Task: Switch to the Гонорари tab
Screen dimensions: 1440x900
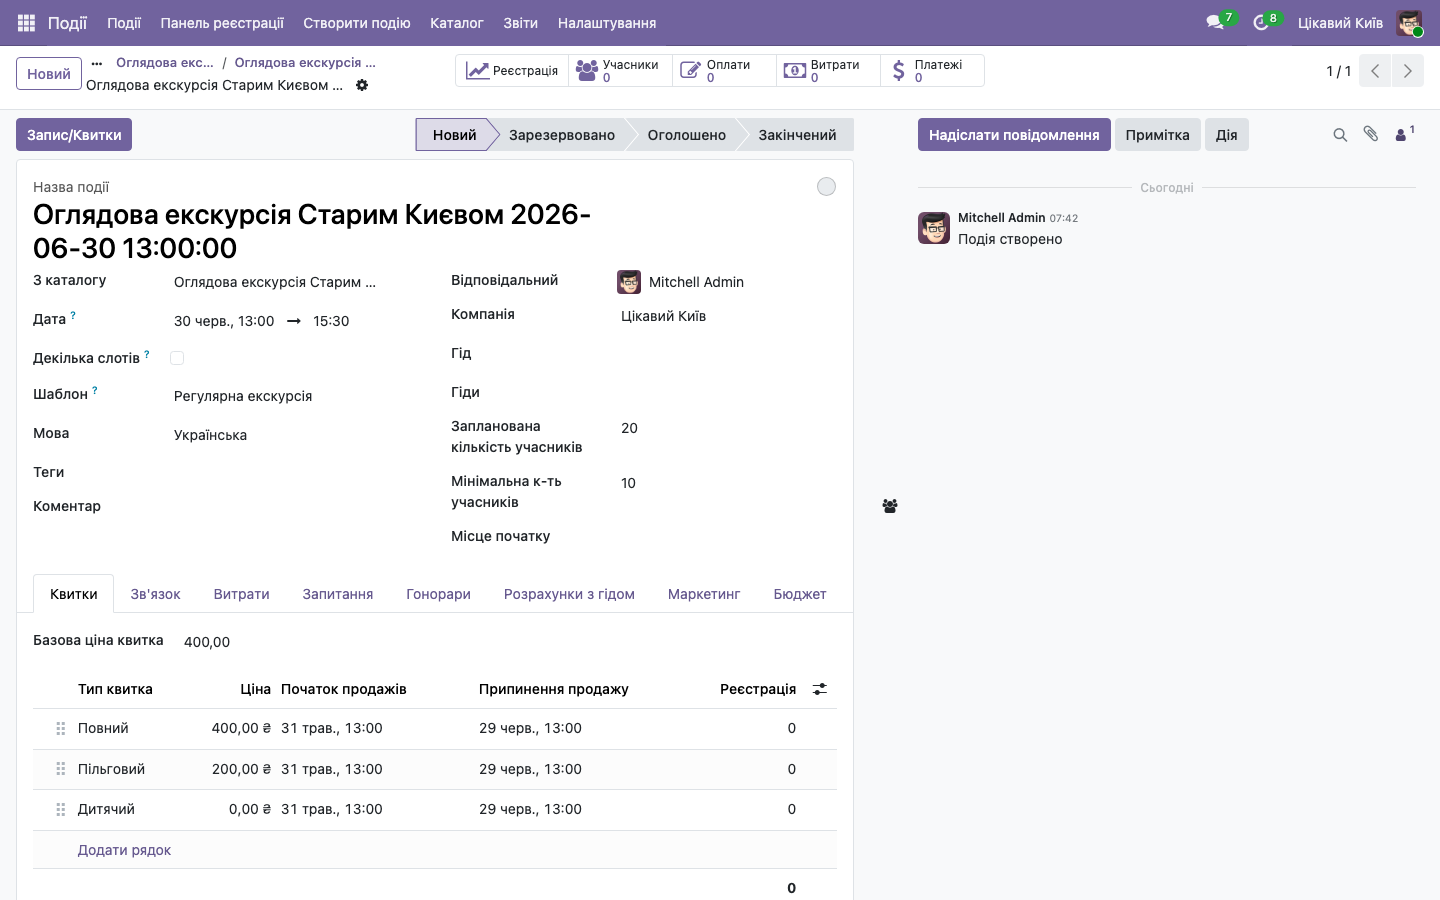Action: tap(438, 594)
